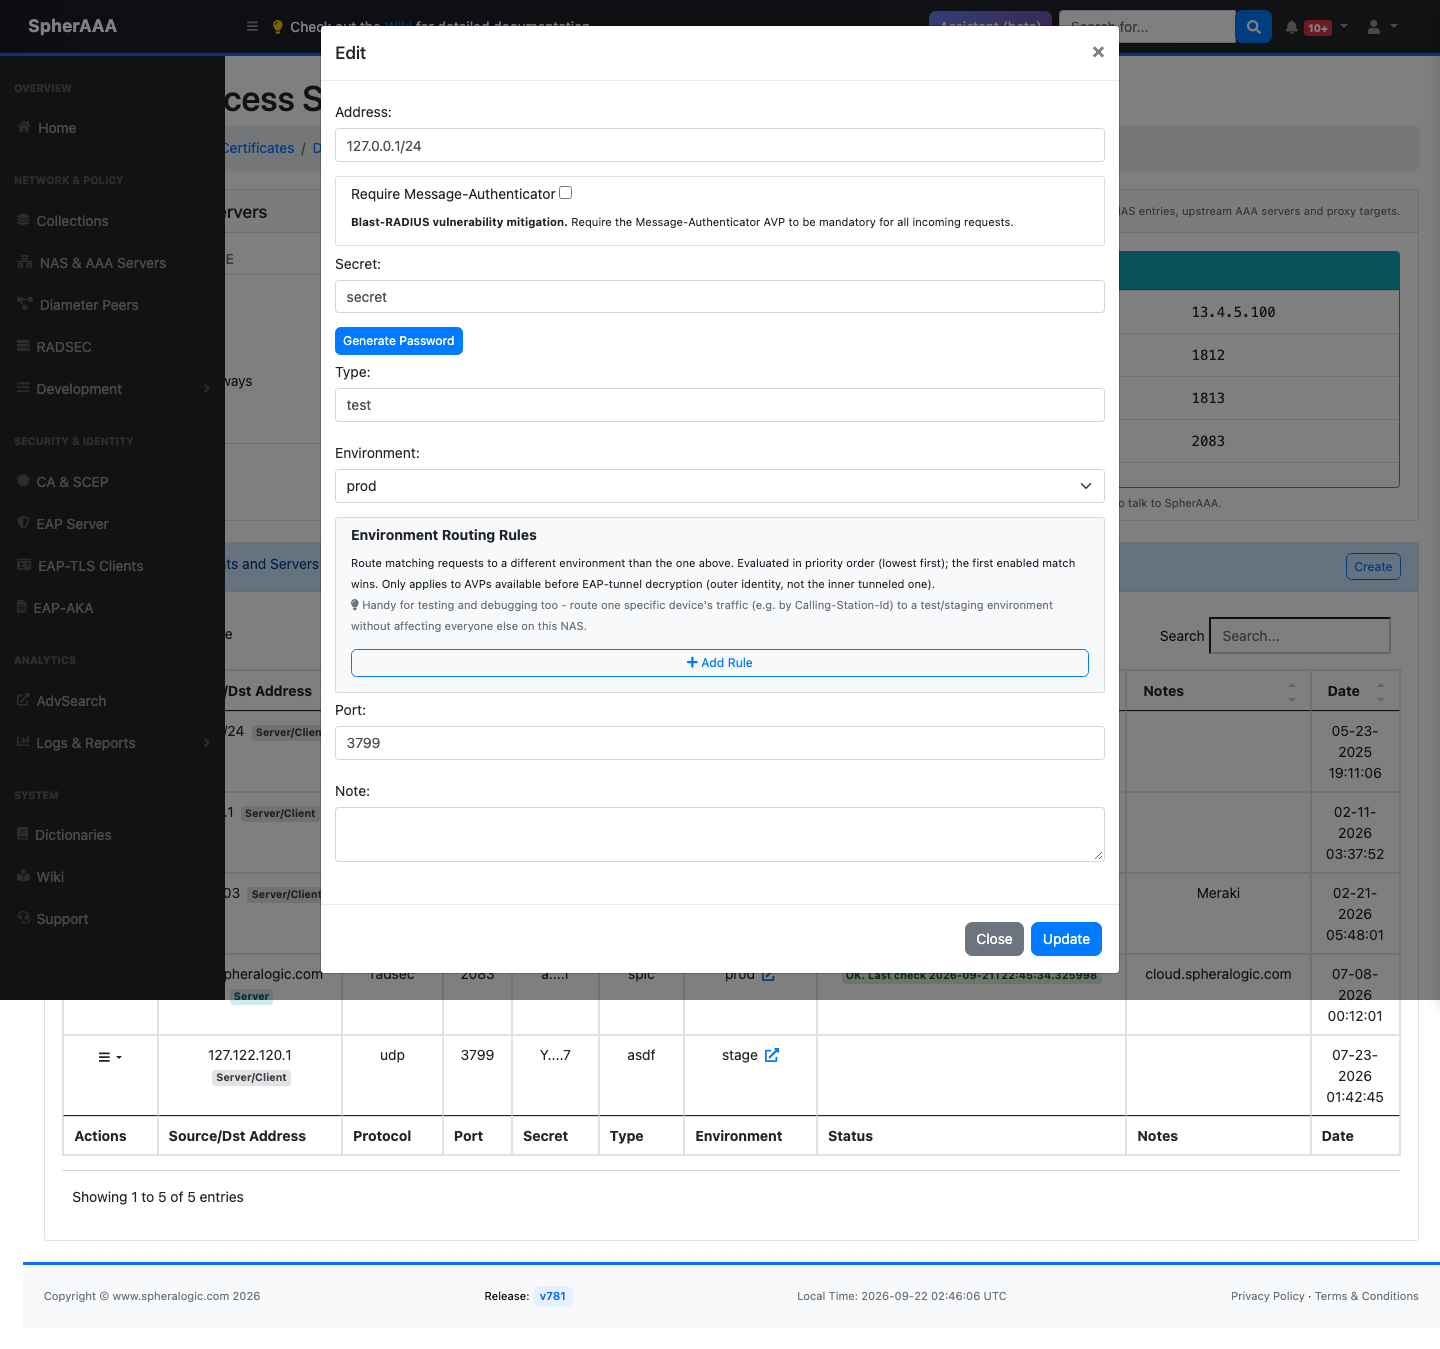Screen dimensions: 1440x1349
Task: Expand the Development sidebar submenu
Action: click(207, 389)
